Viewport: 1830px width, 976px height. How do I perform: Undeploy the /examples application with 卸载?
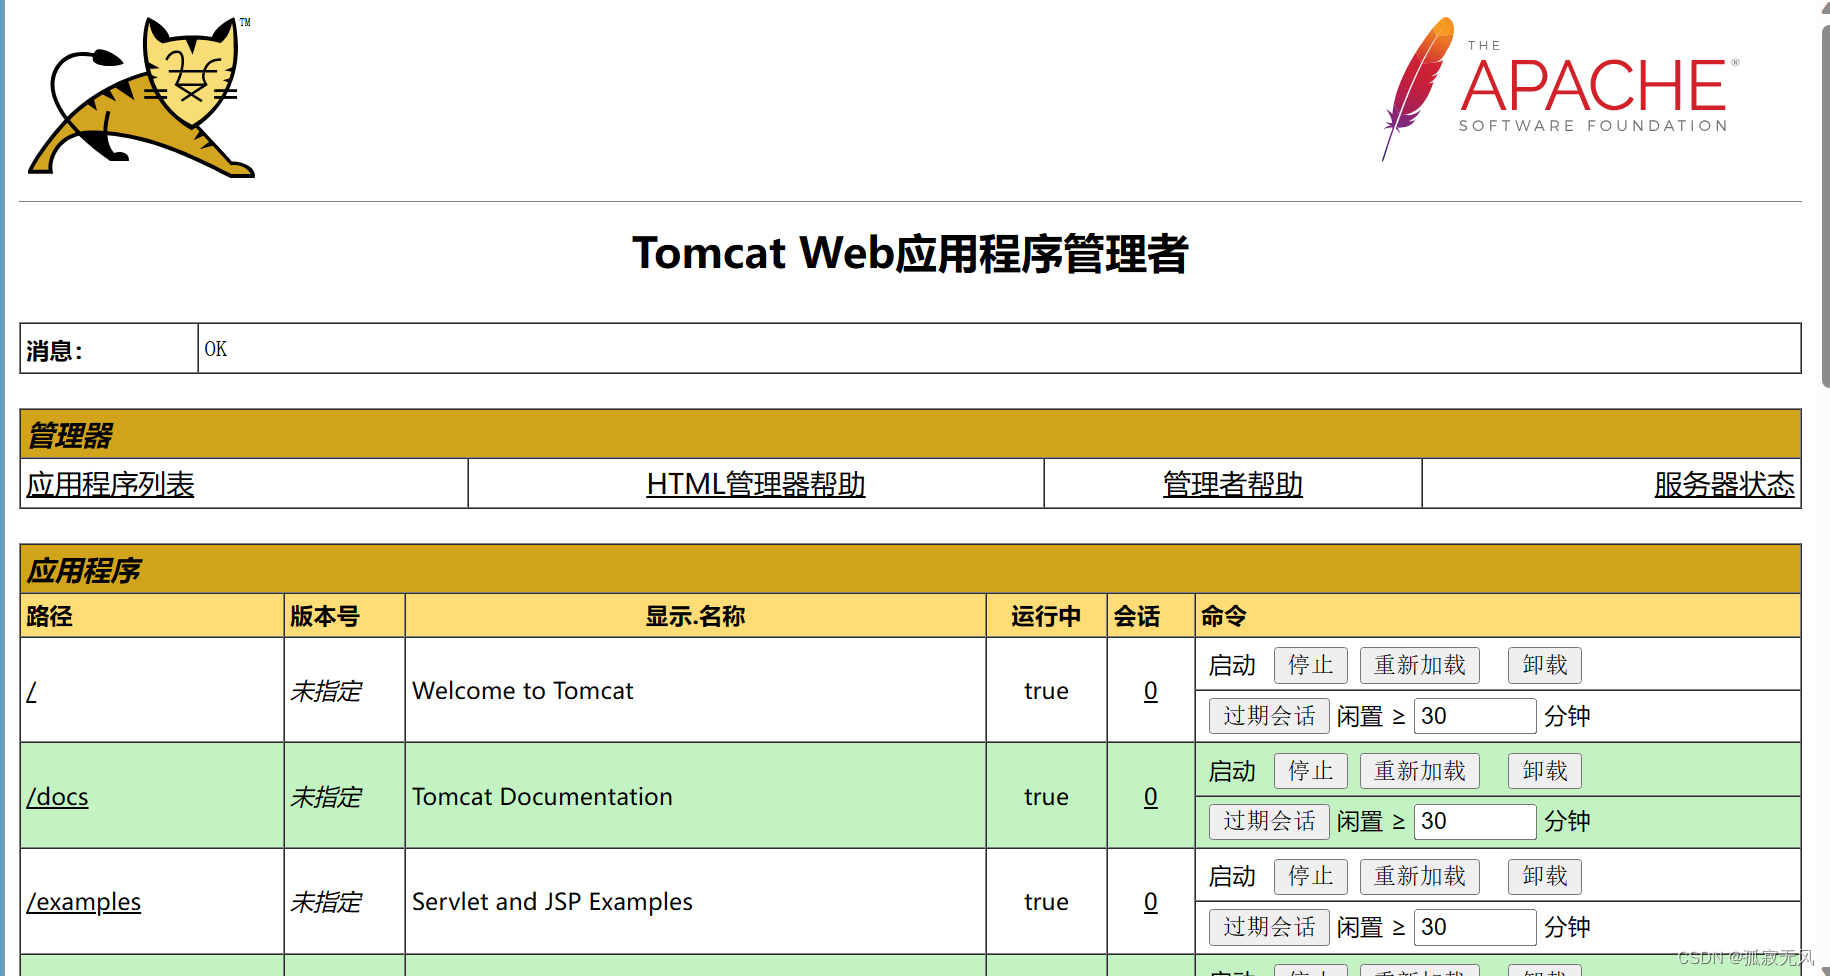click(x=1544, y=876)
